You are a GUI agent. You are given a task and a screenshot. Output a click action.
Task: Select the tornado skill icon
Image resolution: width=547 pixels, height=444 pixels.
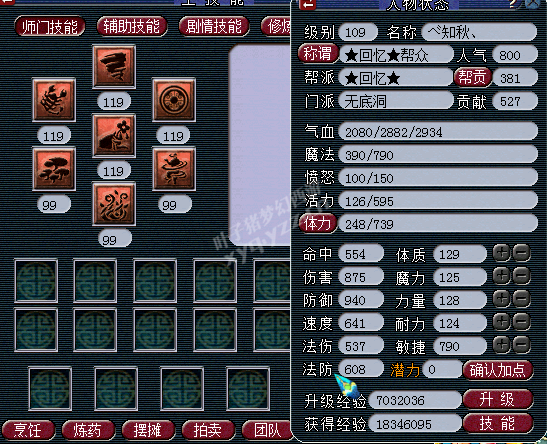[114, 66]
